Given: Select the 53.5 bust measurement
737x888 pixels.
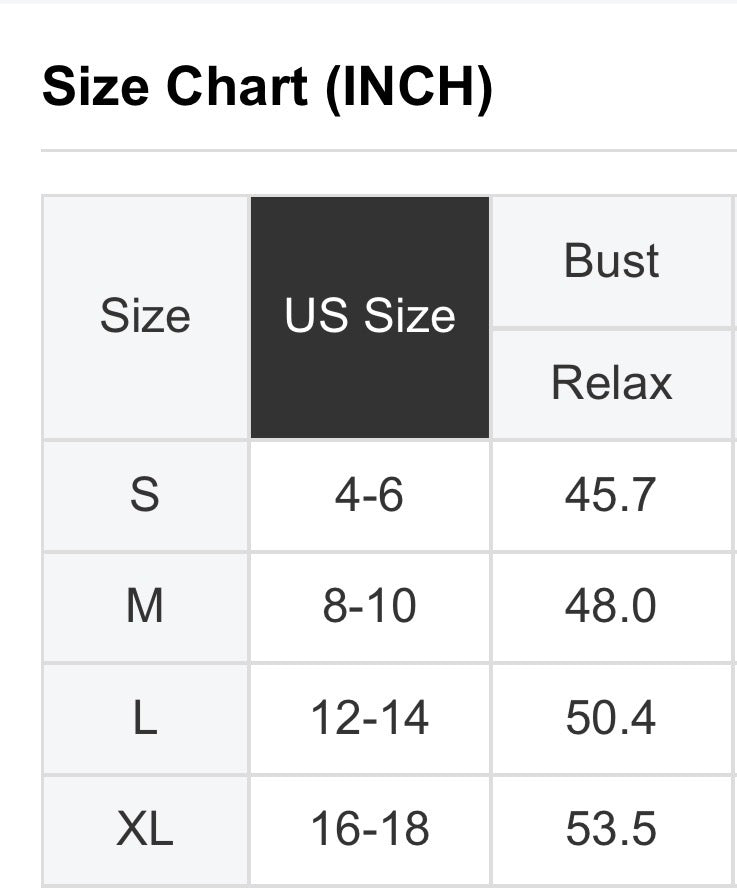Looking at the screenshot, I should [x=611, y=829].
